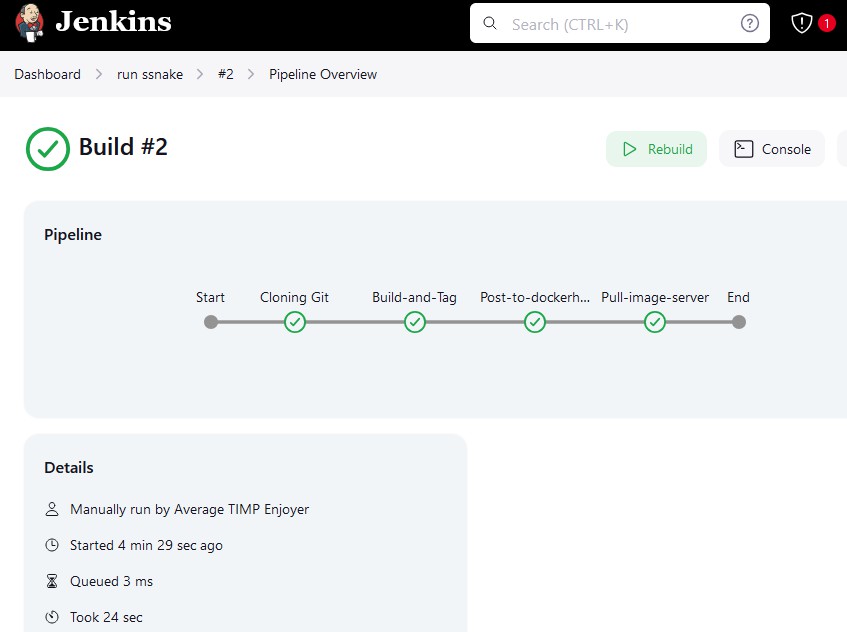Open the search help question-mark icon
The width and height of the screenshot is (847, 632).
pos(749,23)
